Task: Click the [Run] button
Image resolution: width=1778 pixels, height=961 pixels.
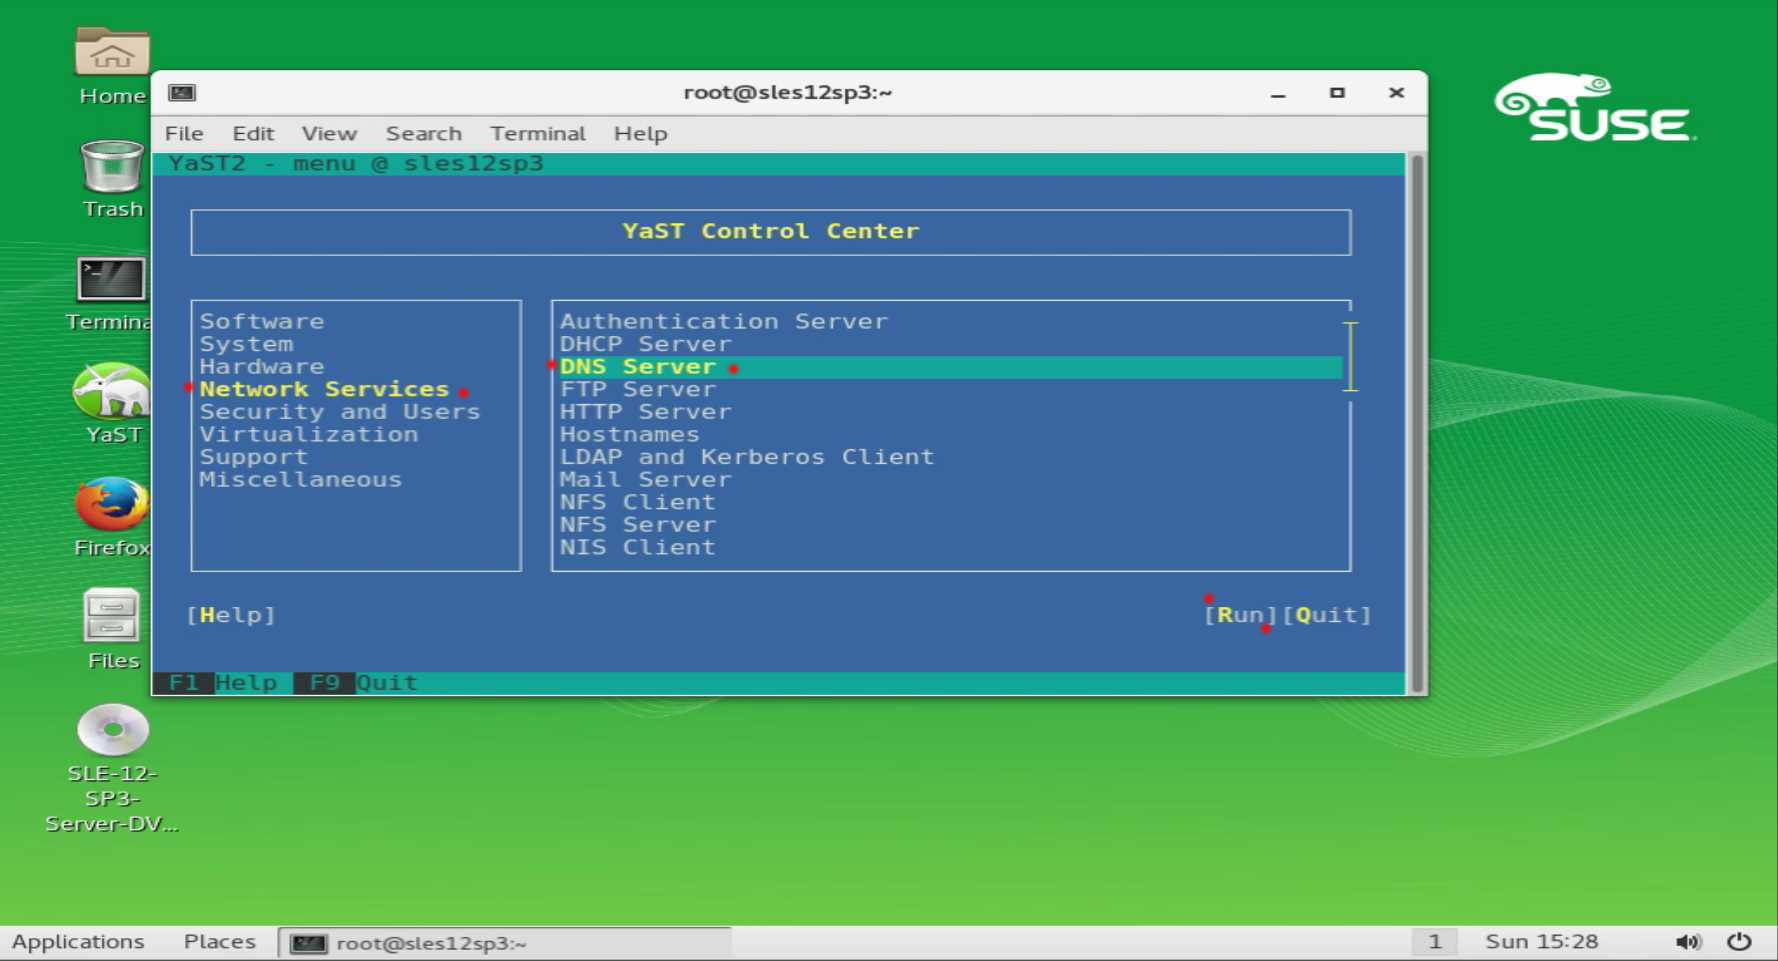Action: tap(1241, 615)
